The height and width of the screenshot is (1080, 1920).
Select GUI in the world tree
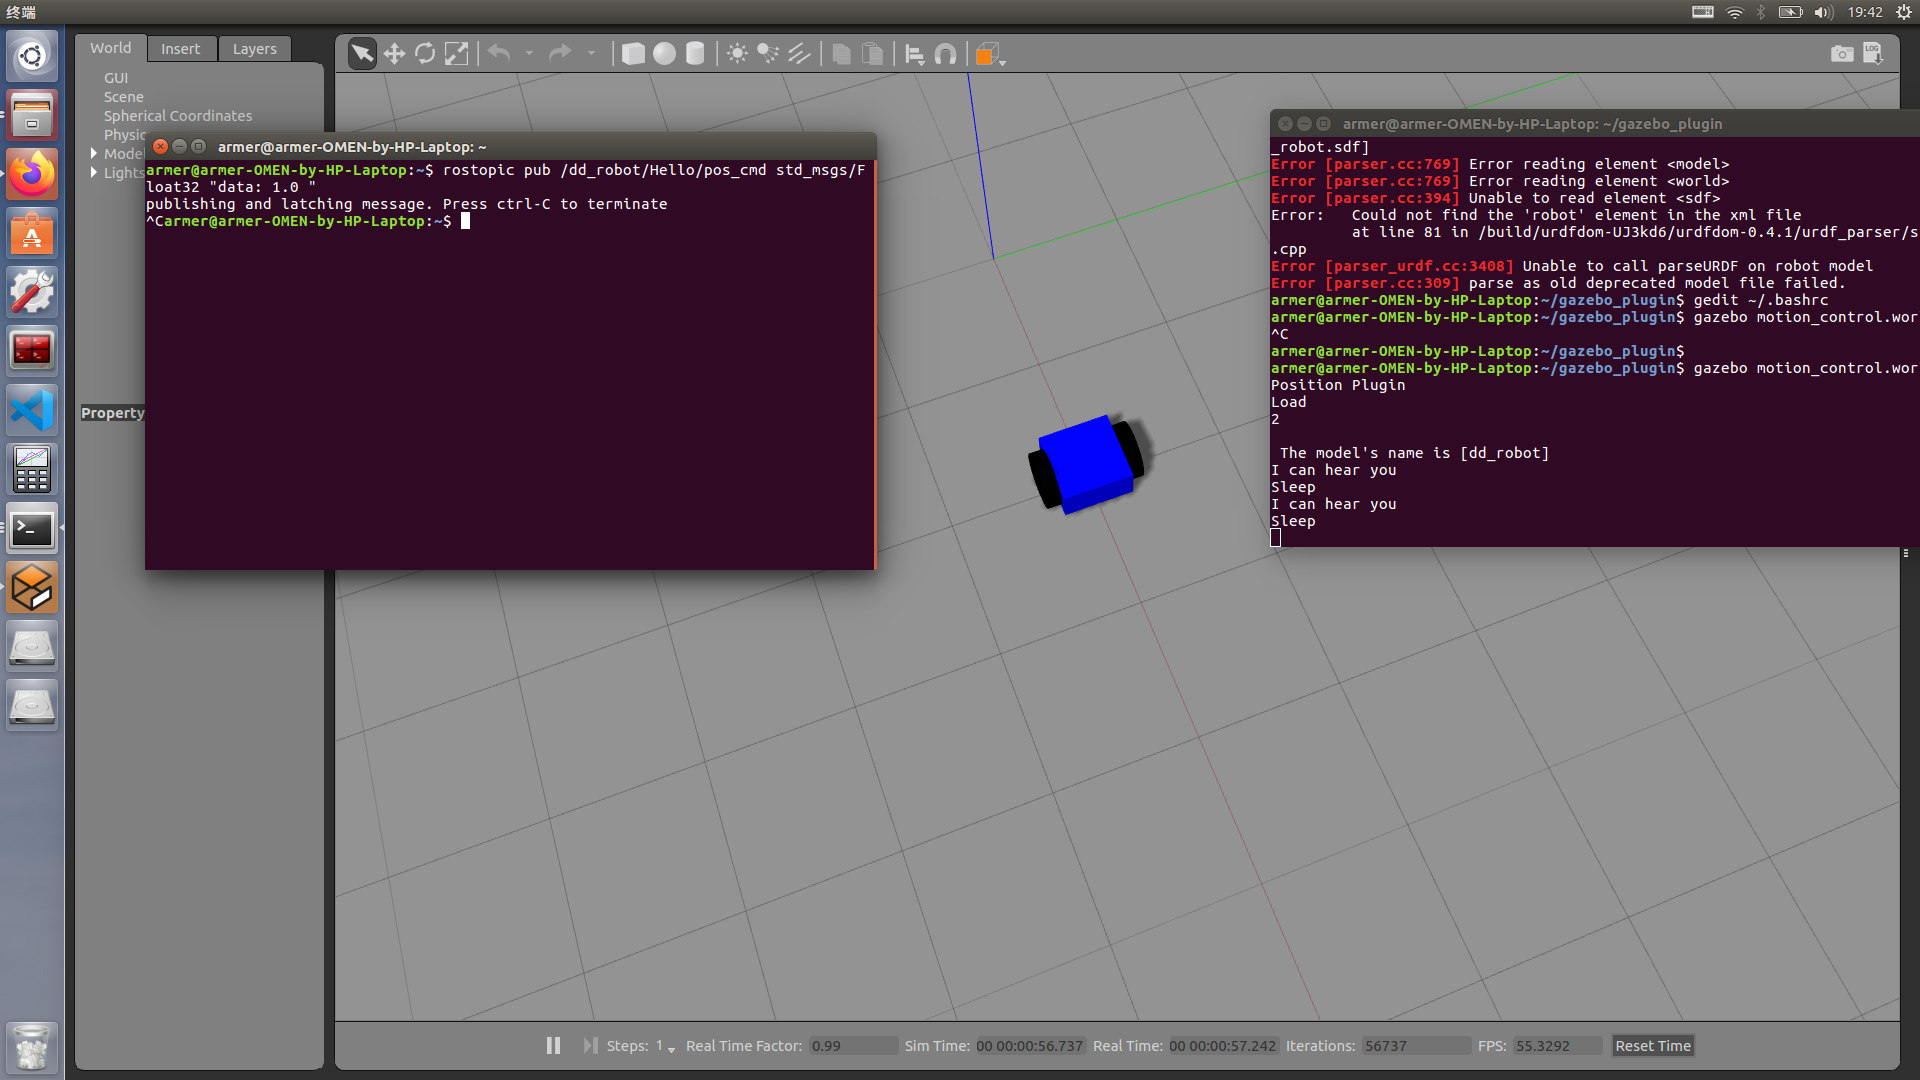tap(116, 78)
